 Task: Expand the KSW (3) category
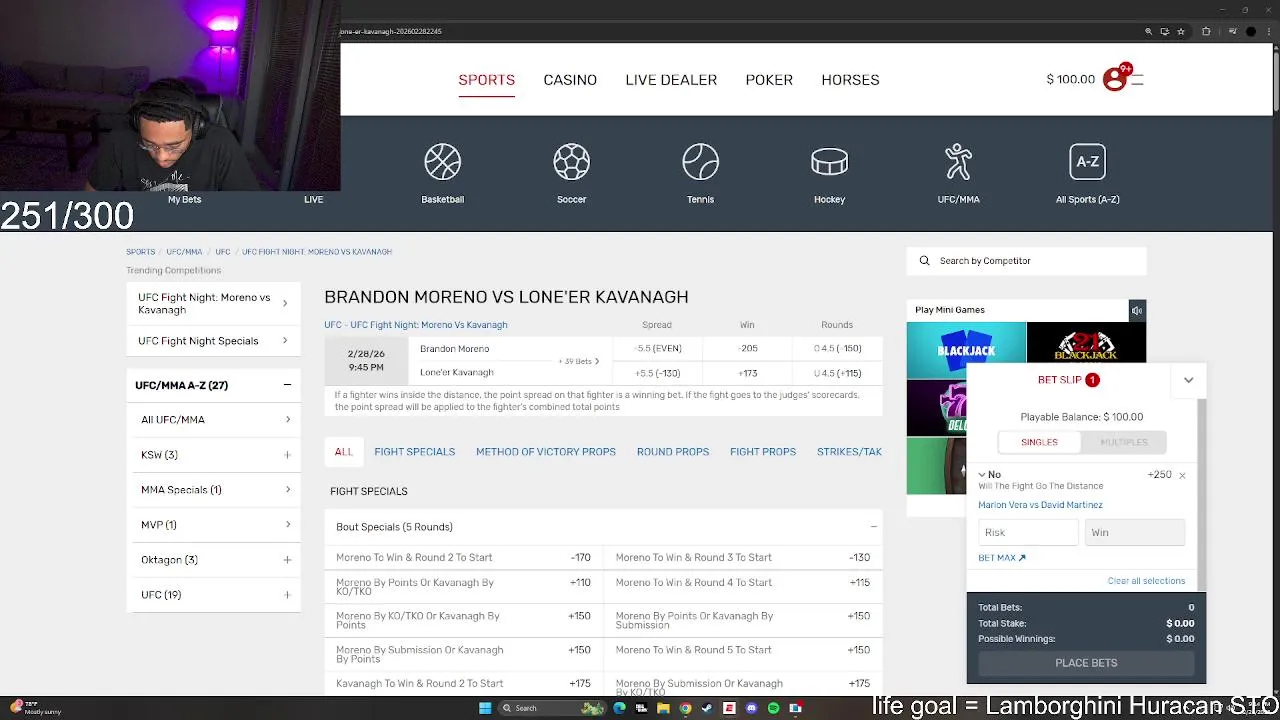tap(287, 455)
